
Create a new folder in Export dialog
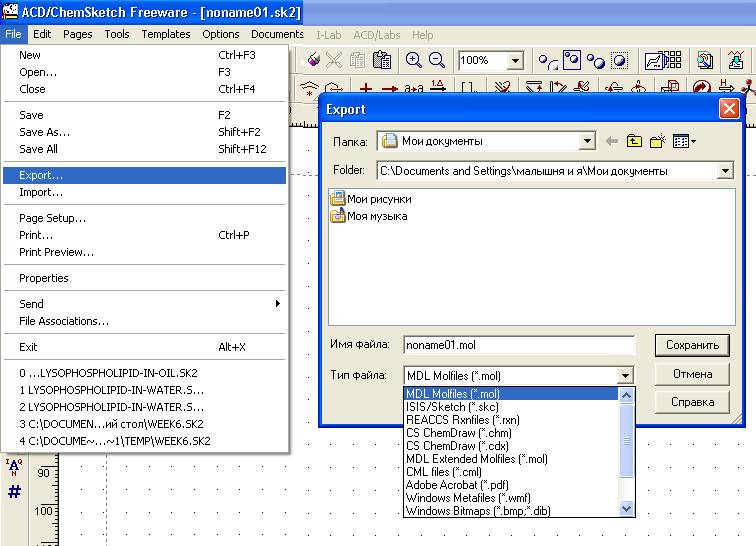(658, 141)
